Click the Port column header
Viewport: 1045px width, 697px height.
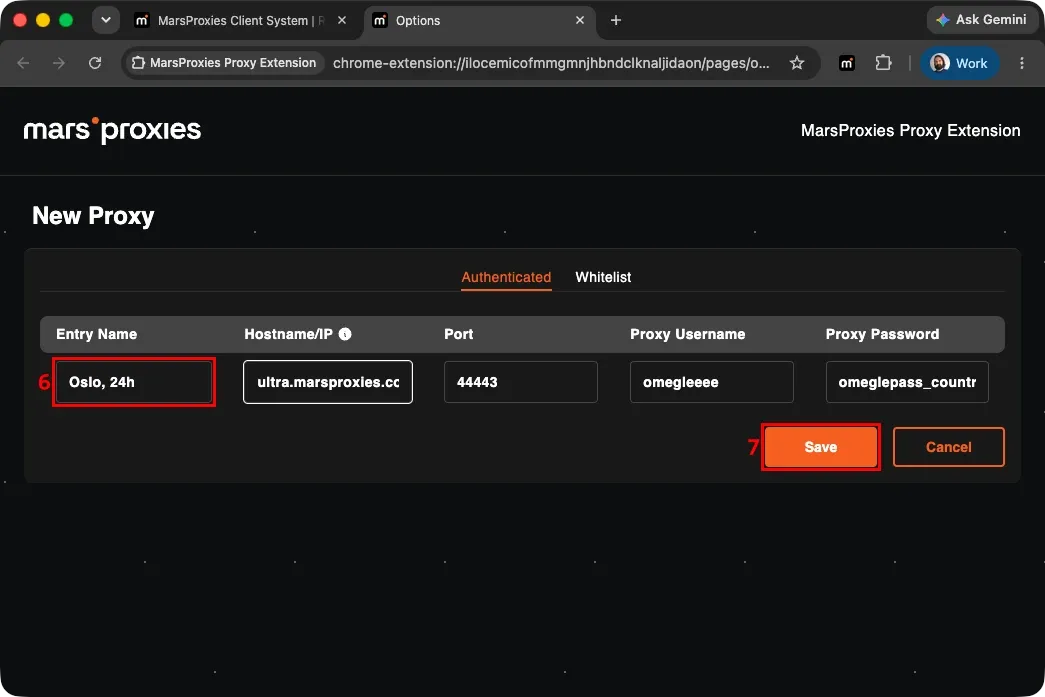point(459,335)
